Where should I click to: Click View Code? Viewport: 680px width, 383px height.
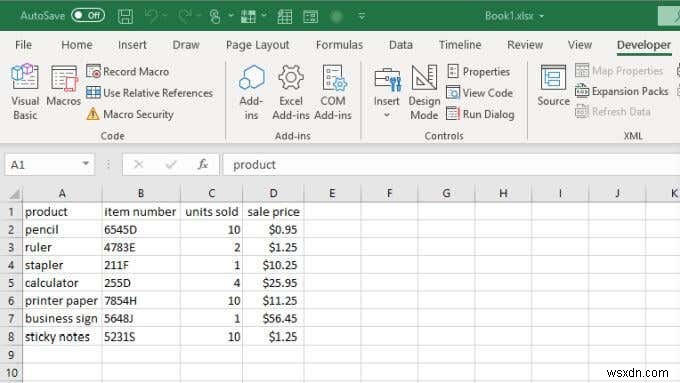click(x=480, y=93)
